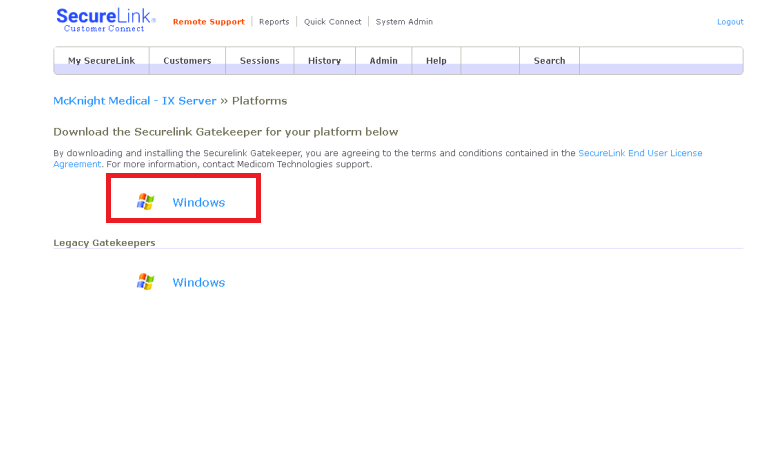This screenshot has width=771, height=464.
Task: Download the current Windows Gatekeeper link
Action: point(199,202)
